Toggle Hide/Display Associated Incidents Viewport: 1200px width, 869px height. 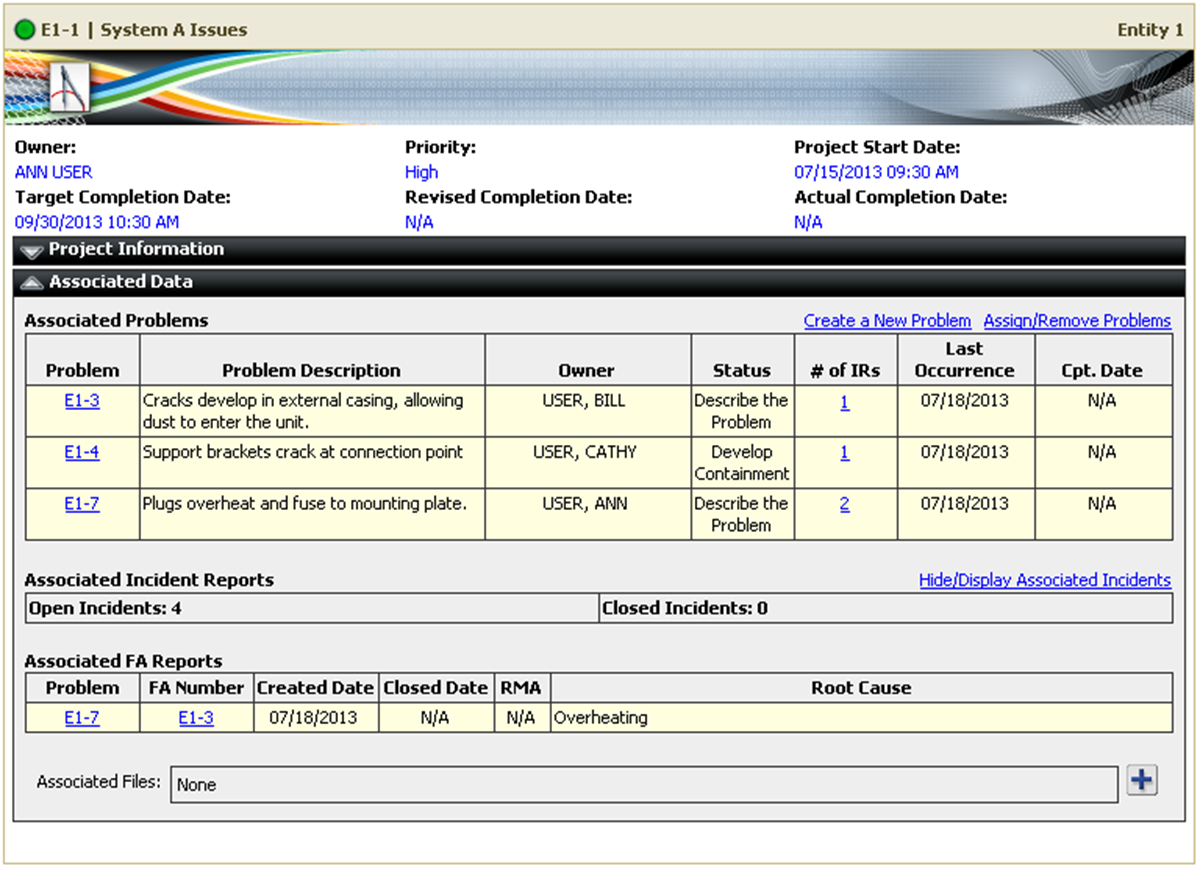pos(1044,580)
